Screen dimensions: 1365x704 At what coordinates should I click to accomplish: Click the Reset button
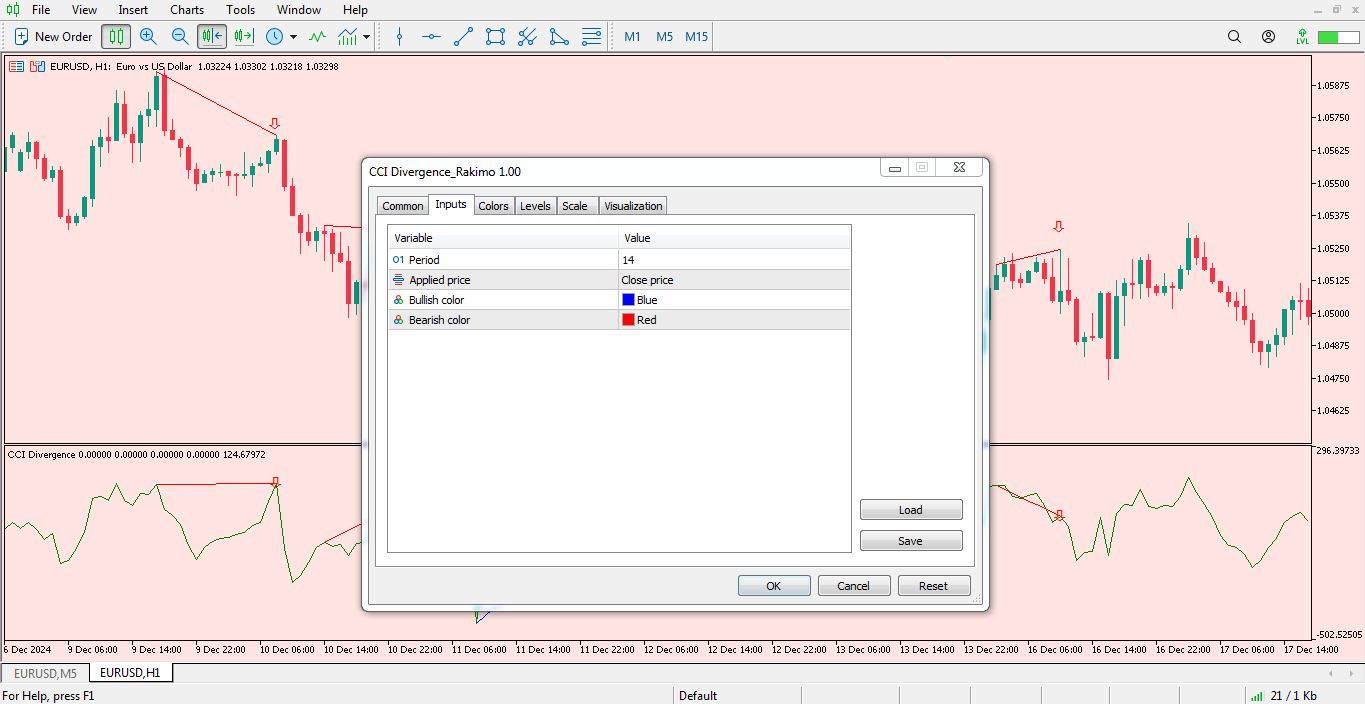pos(934,586)
